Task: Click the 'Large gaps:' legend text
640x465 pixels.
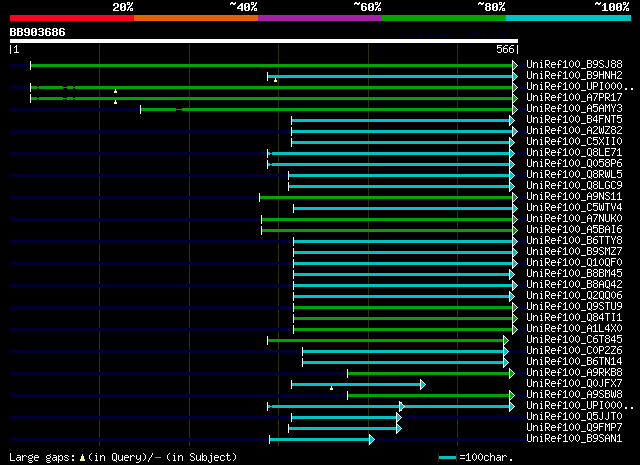Action: (42, 457)
